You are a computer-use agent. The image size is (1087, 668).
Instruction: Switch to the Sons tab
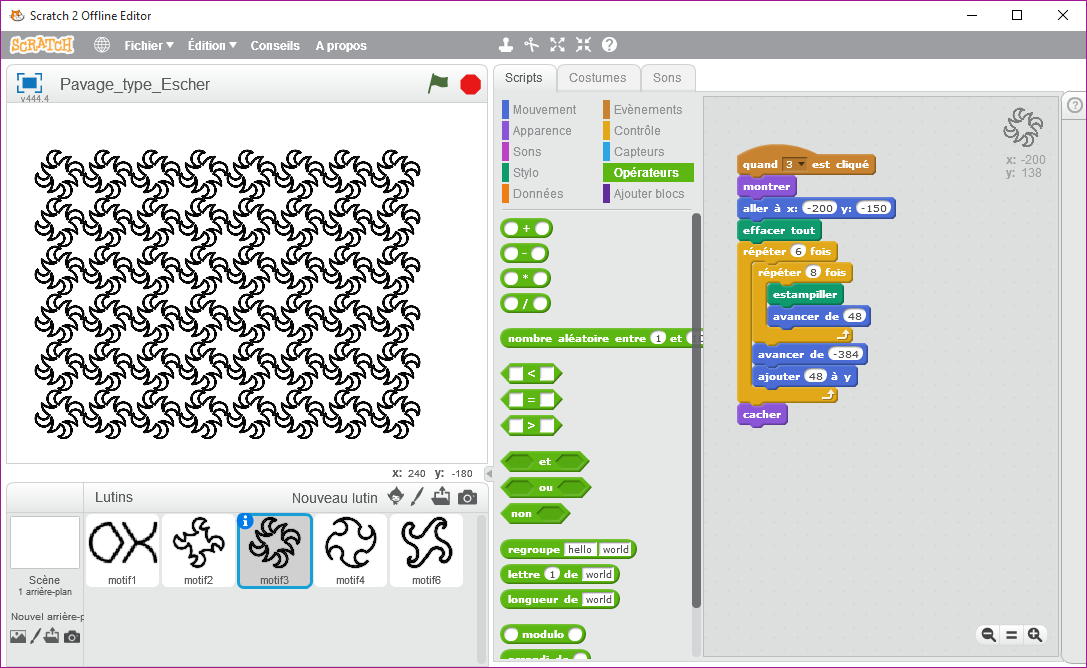click(x=667, y=78)
